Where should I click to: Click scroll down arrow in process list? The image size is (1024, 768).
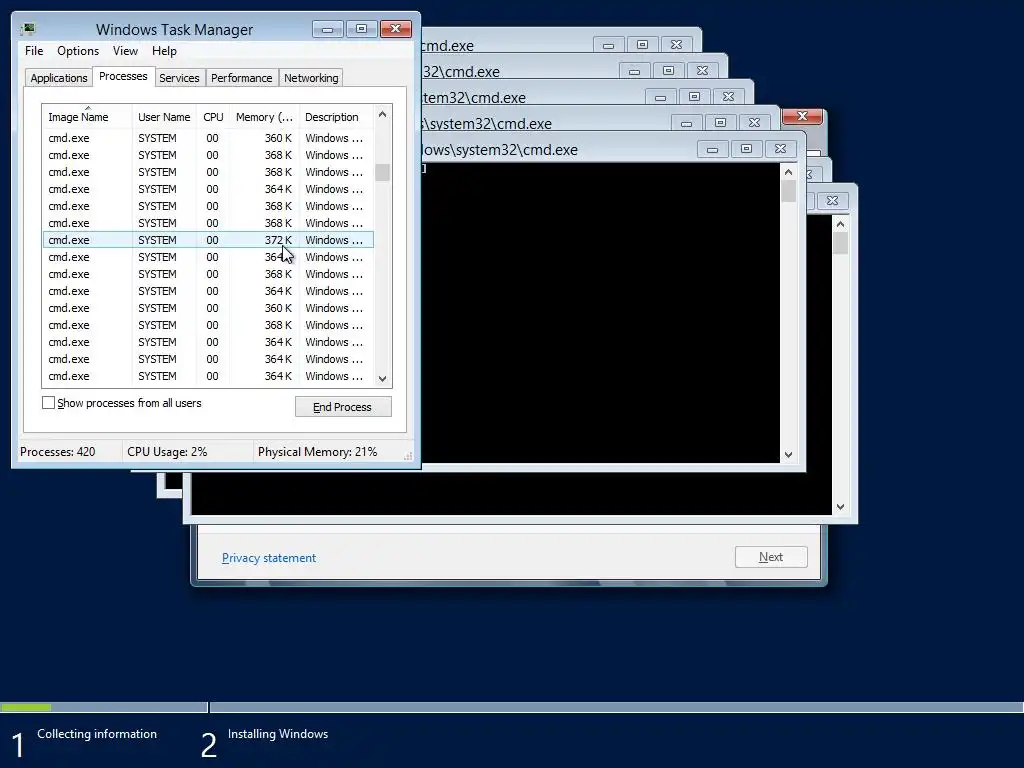pos(383,379)
